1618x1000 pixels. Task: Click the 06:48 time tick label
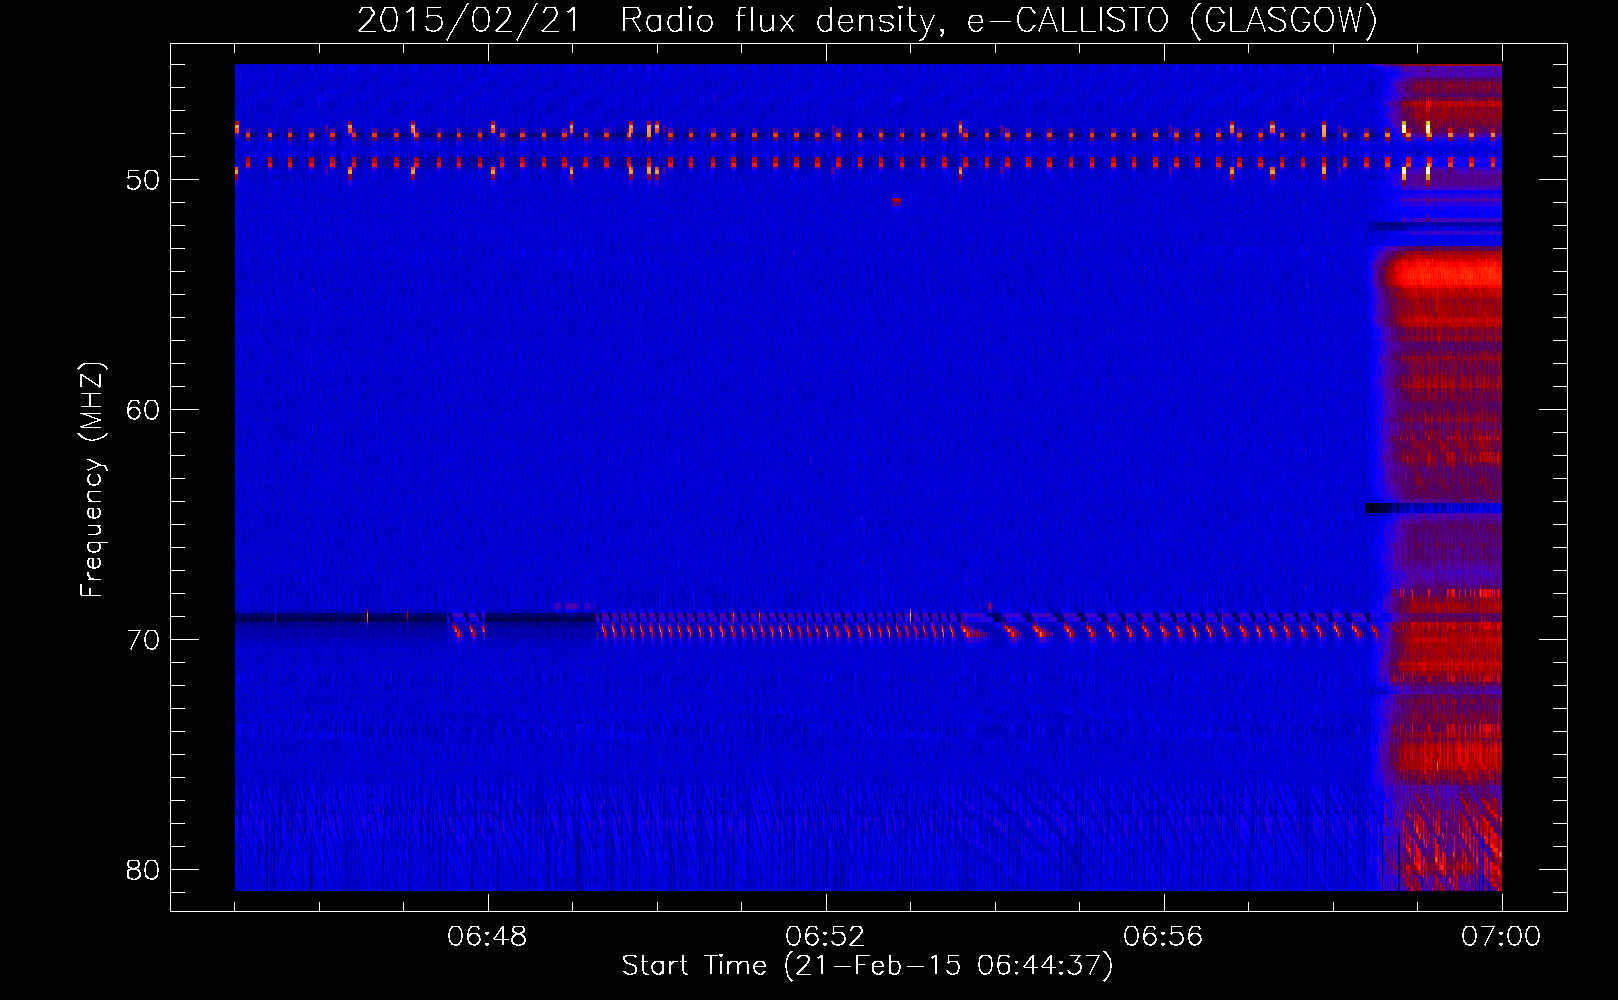(x=487, y=937)
